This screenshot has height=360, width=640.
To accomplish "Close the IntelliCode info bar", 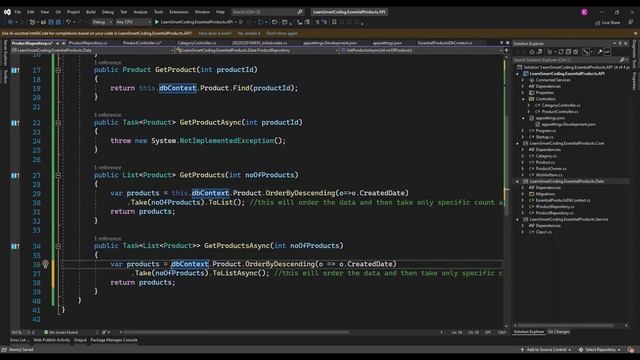I will [635, 33].
